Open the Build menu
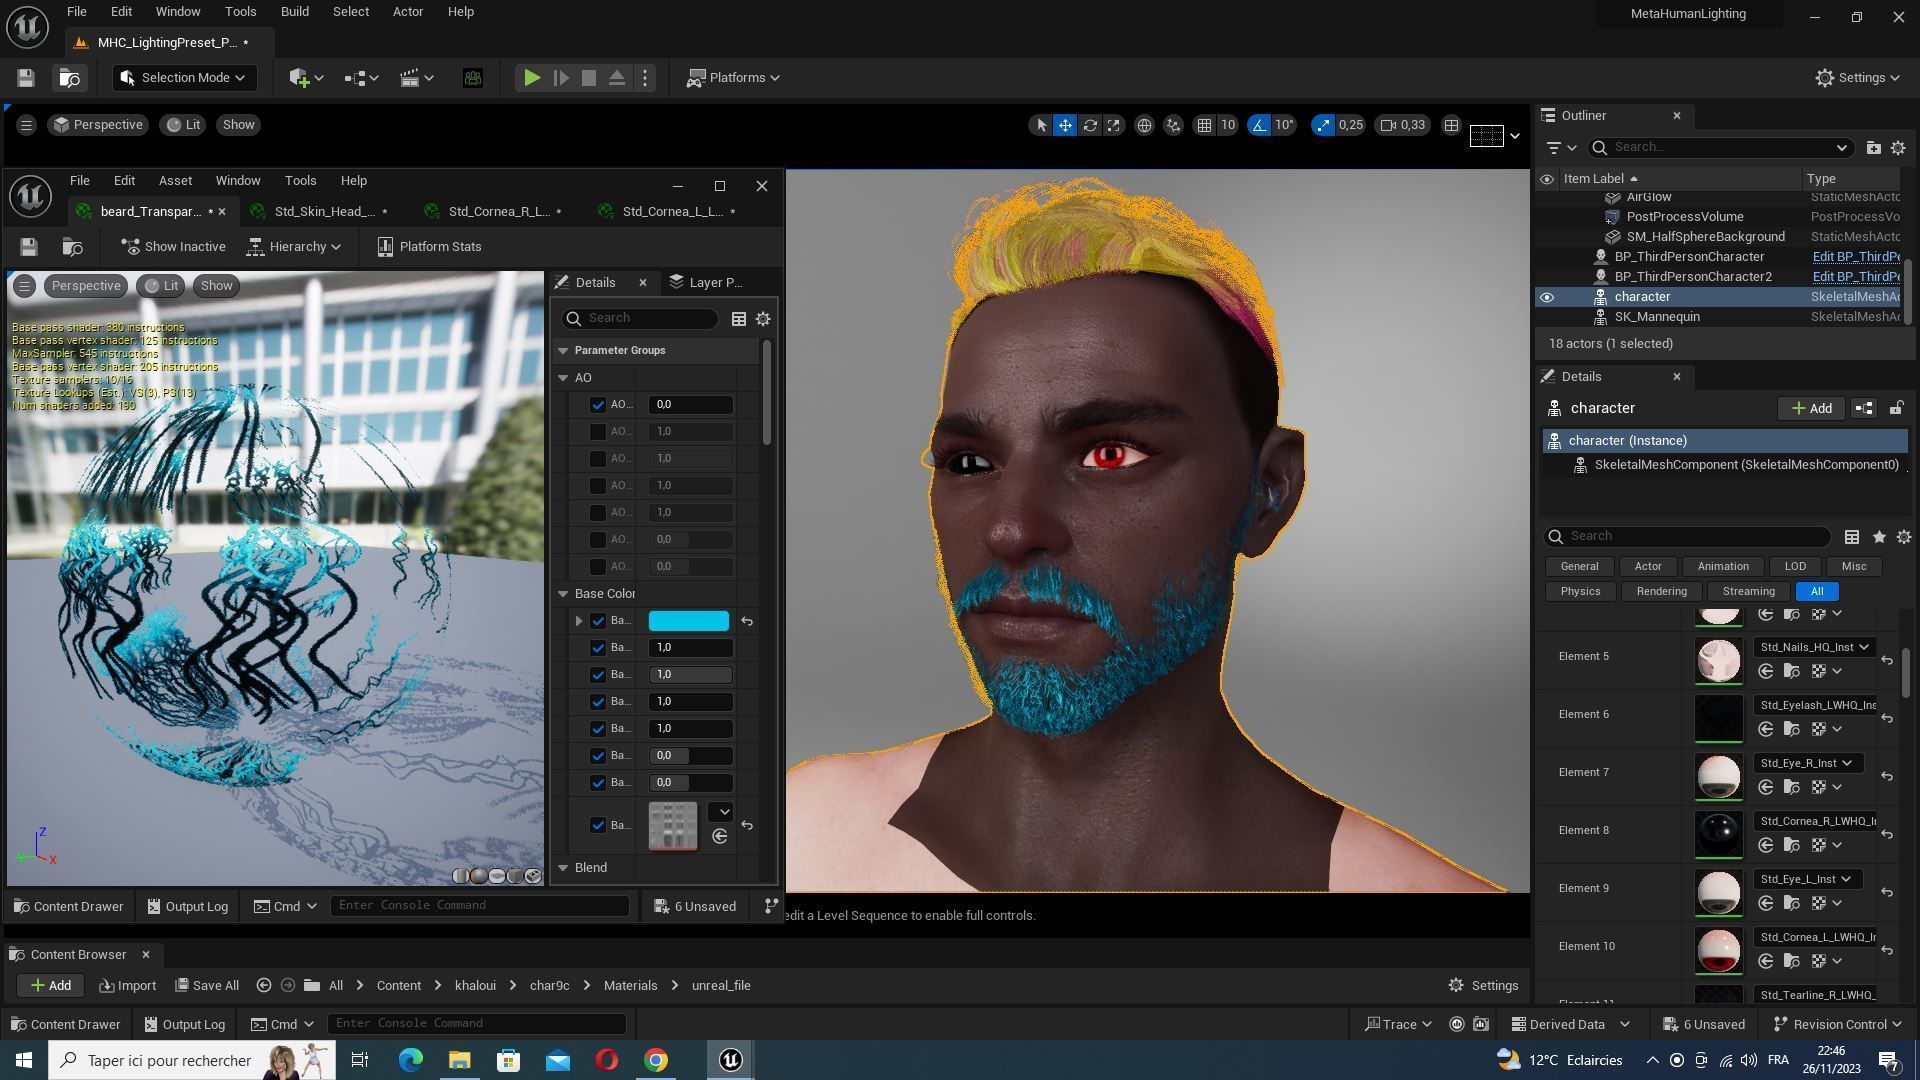 click(x=294, y=12)
